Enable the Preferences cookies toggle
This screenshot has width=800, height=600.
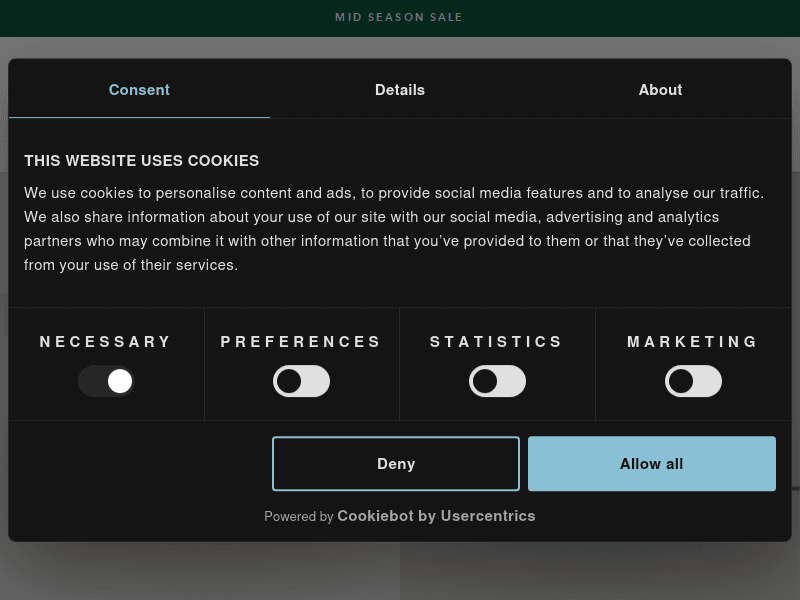pos(301,381)
